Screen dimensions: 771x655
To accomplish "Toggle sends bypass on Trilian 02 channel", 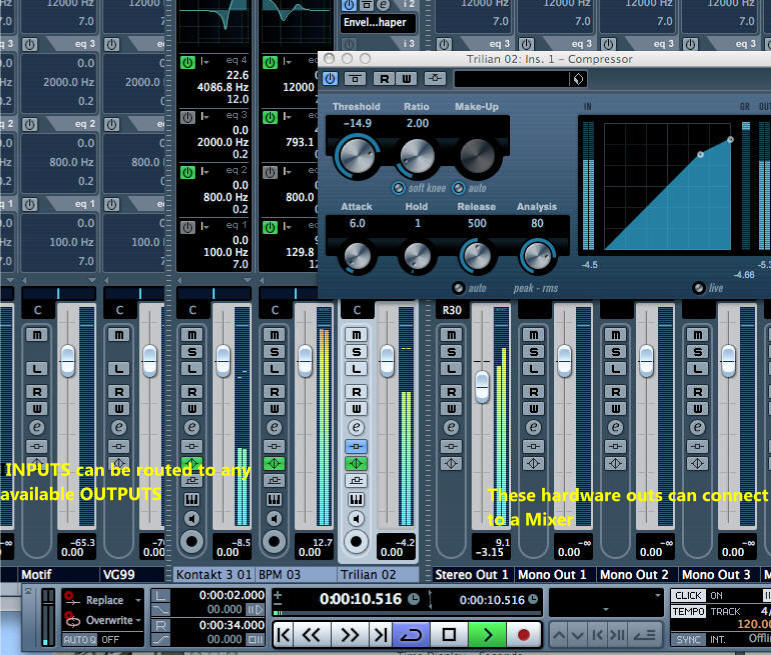I will pos(356,480).
